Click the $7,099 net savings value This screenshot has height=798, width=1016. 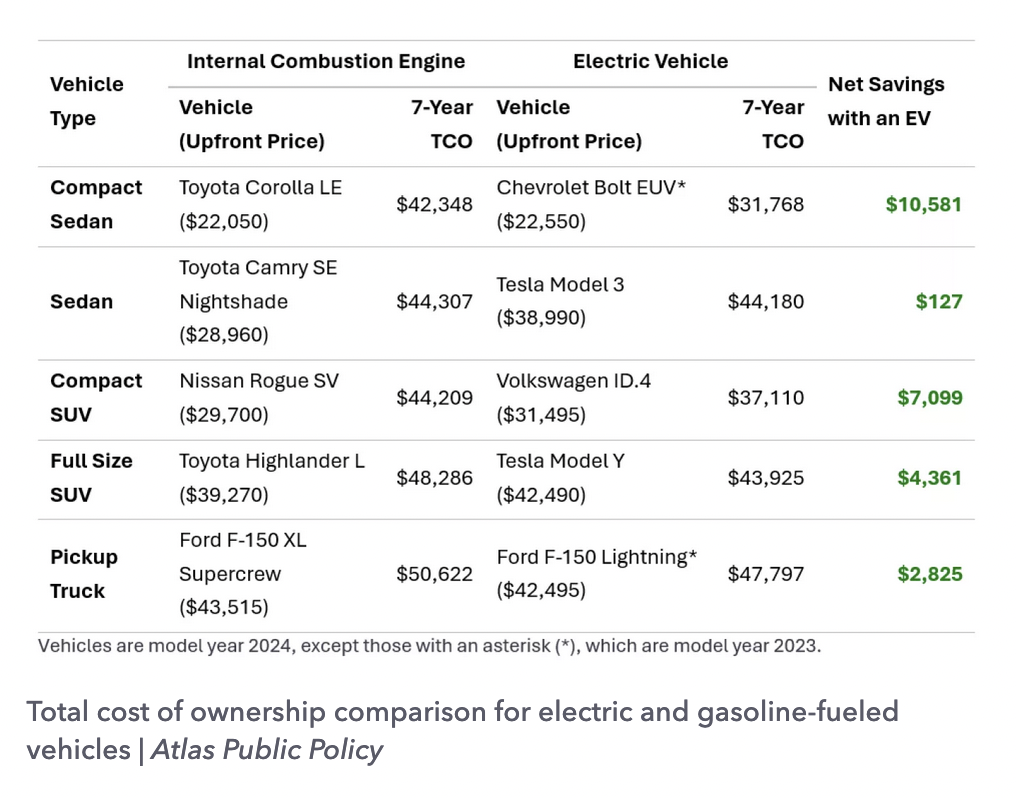pyautogui.click(x=929, y=398)
